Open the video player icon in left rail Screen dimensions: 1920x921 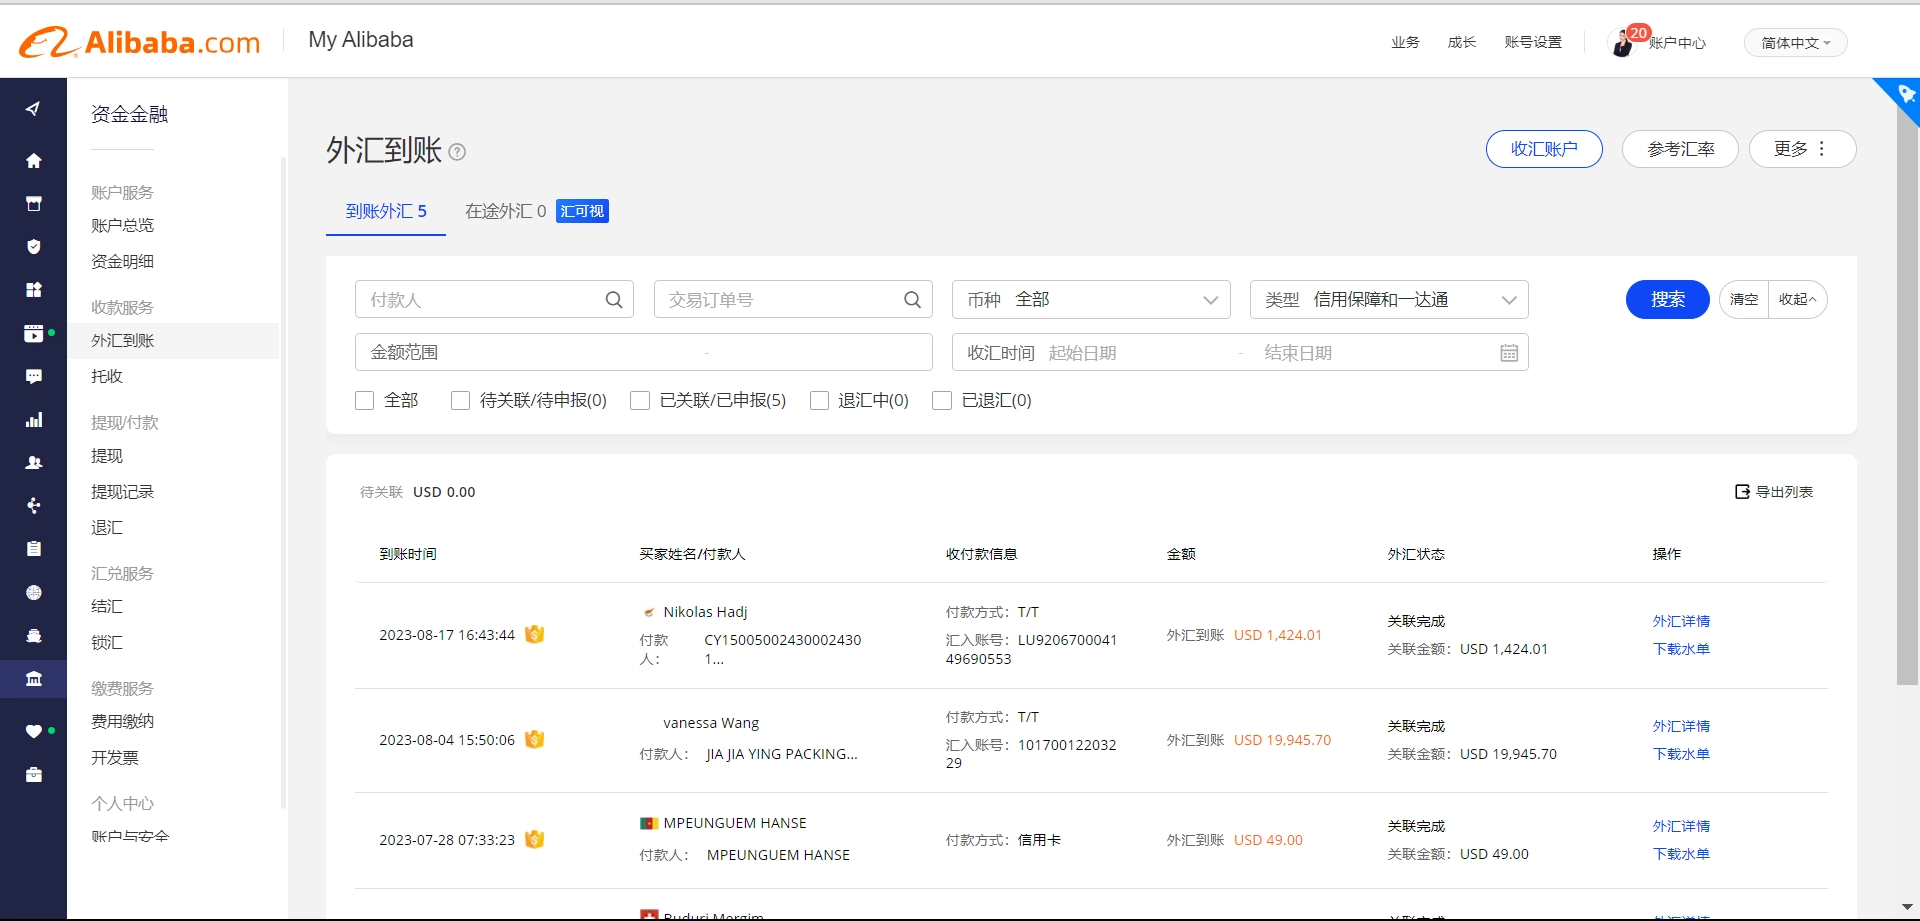[x=33, y=333]
